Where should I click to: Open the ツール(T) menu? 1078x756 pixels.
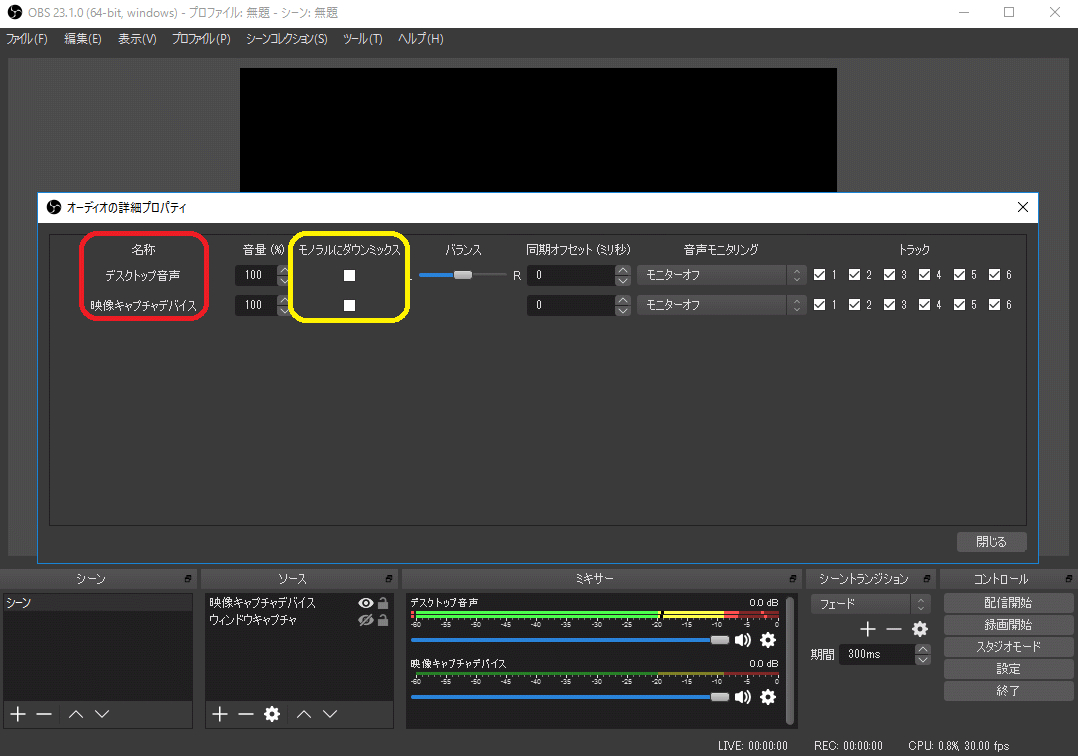pos(362,39)
